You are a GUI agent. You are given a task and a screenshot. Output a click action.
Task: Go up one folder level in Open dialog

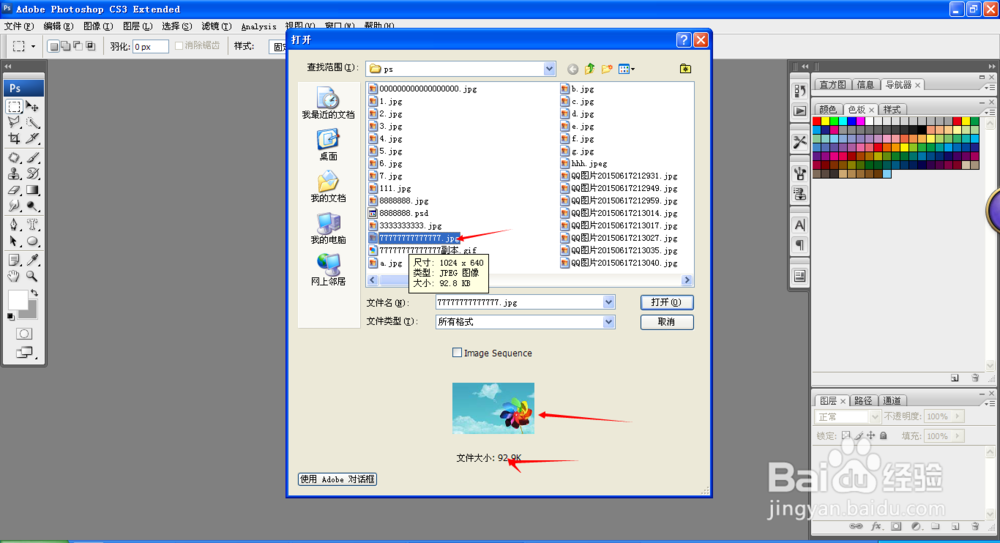[x=590, y=68]
